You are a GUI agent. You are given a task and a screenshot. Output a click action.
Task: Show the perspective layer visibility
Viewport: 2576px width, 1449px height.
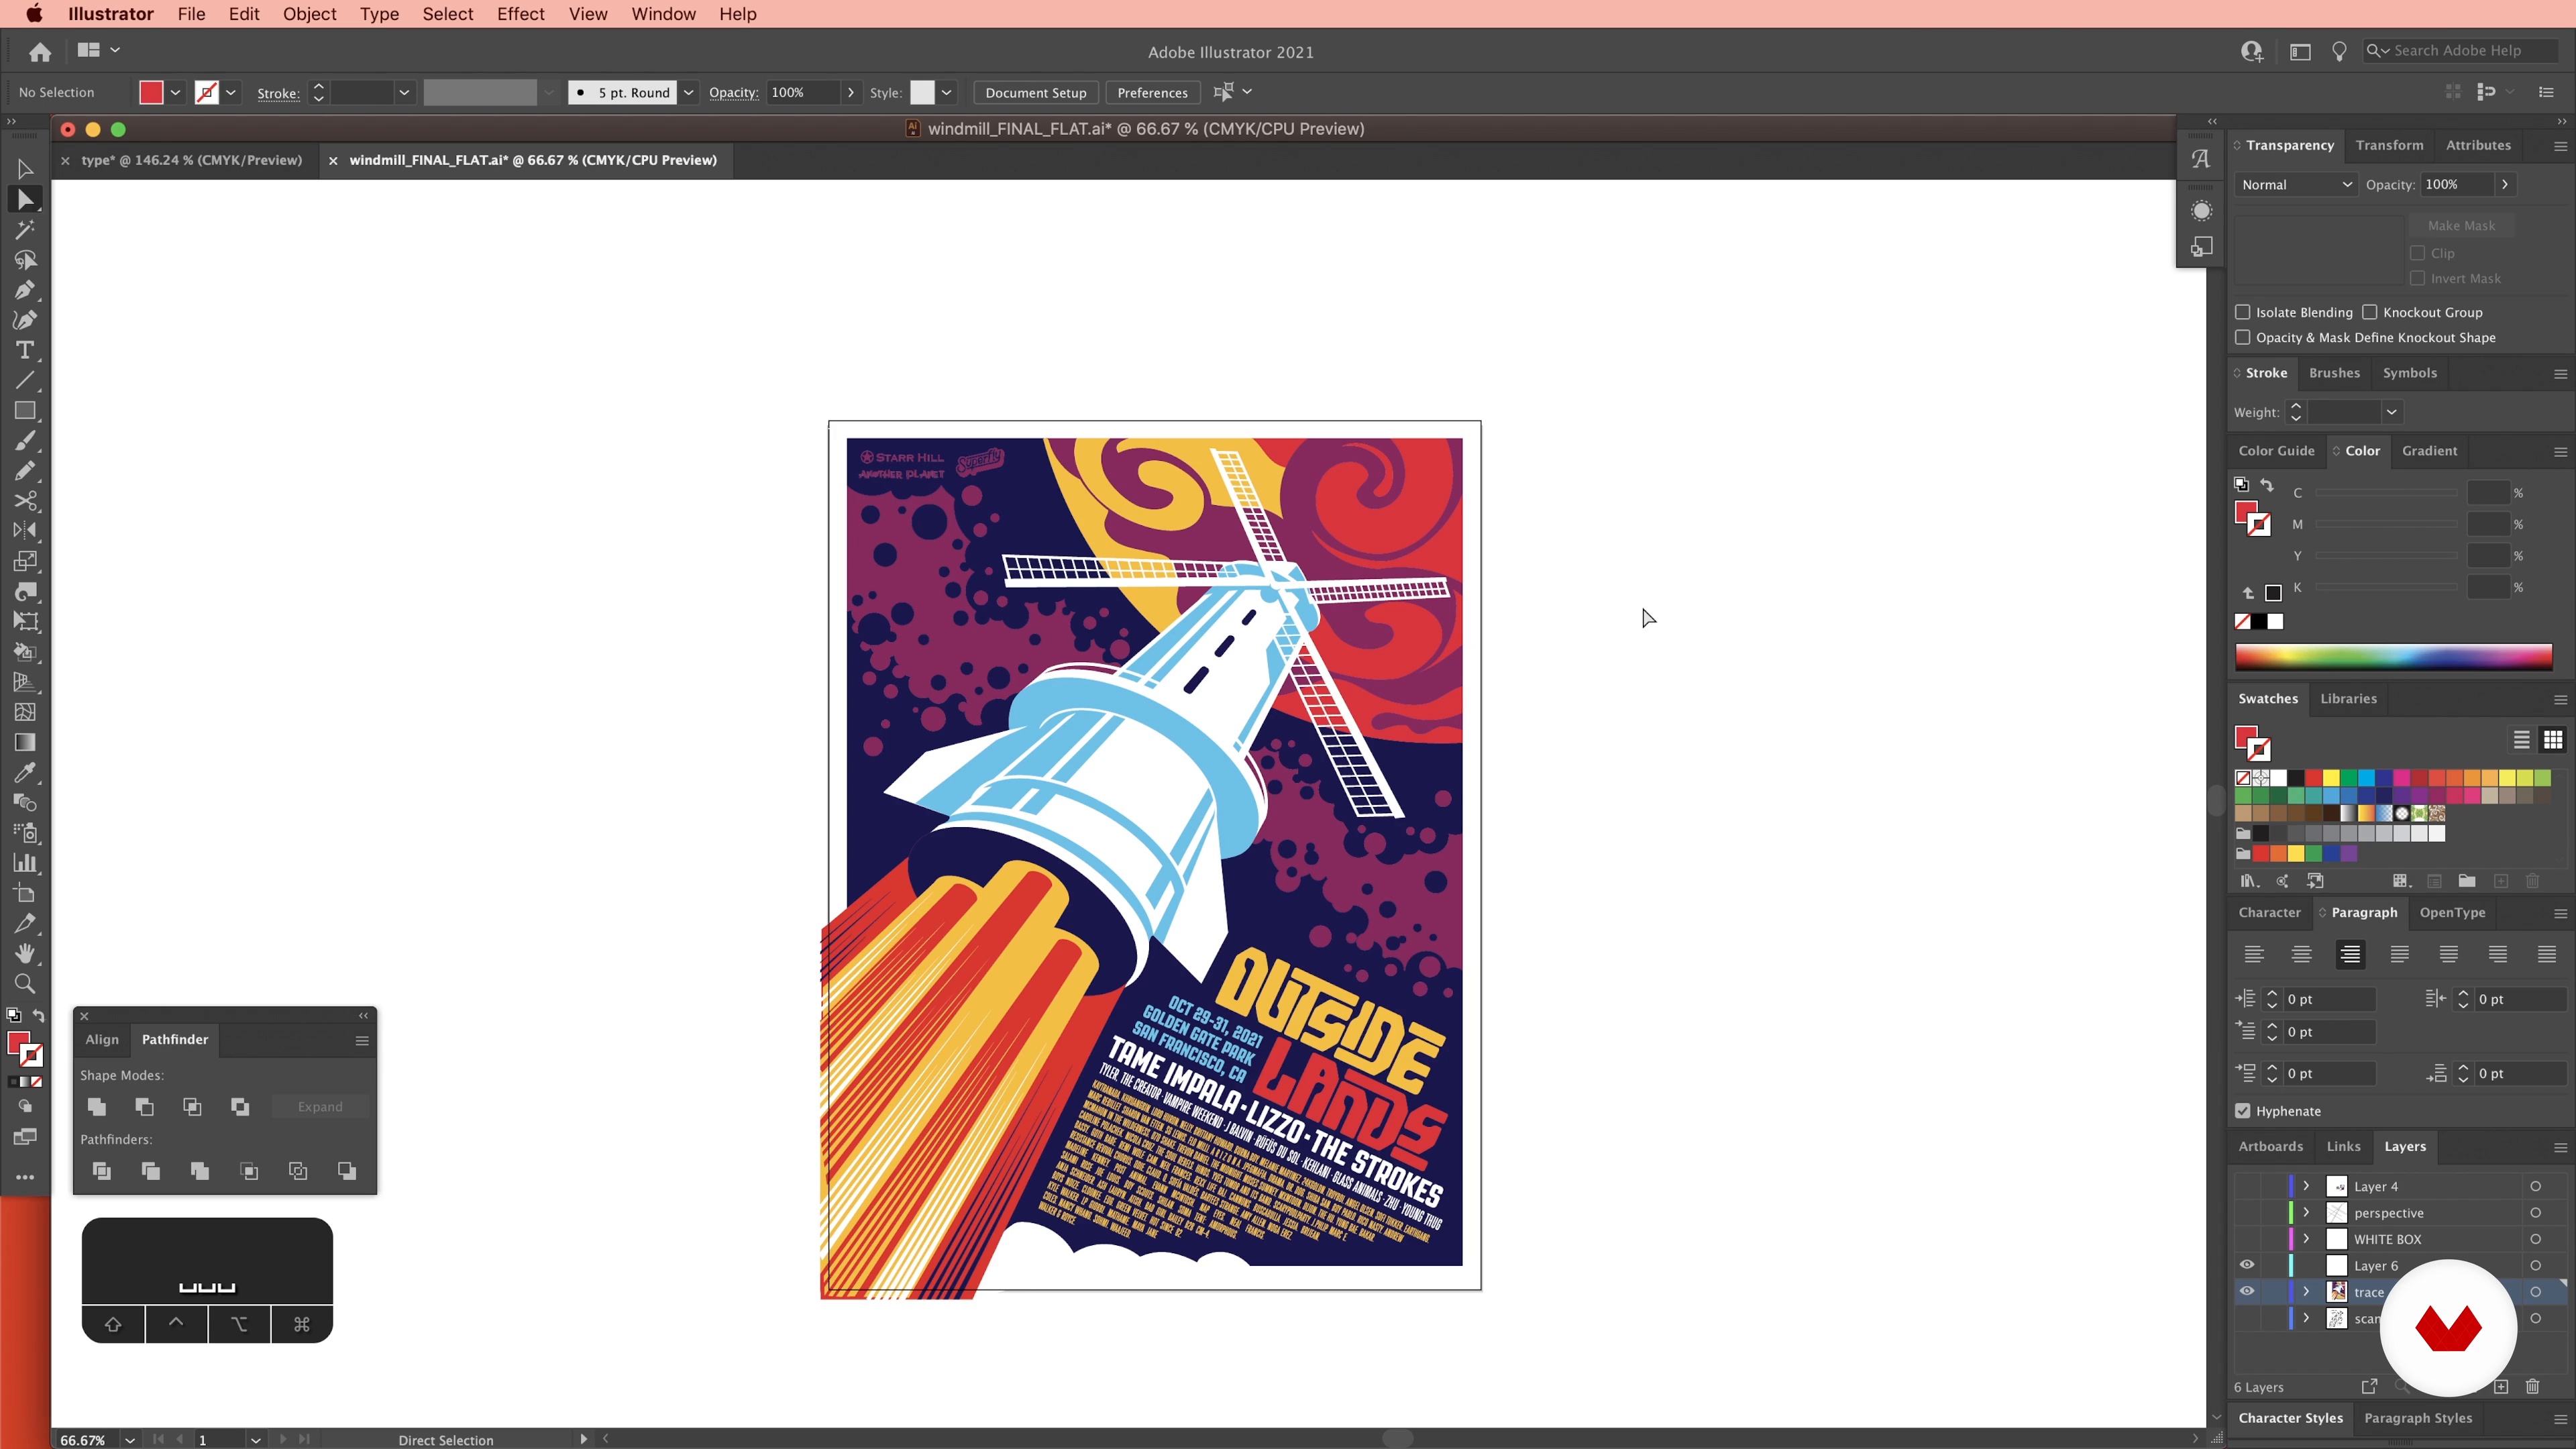(x=2247, y=1212)
